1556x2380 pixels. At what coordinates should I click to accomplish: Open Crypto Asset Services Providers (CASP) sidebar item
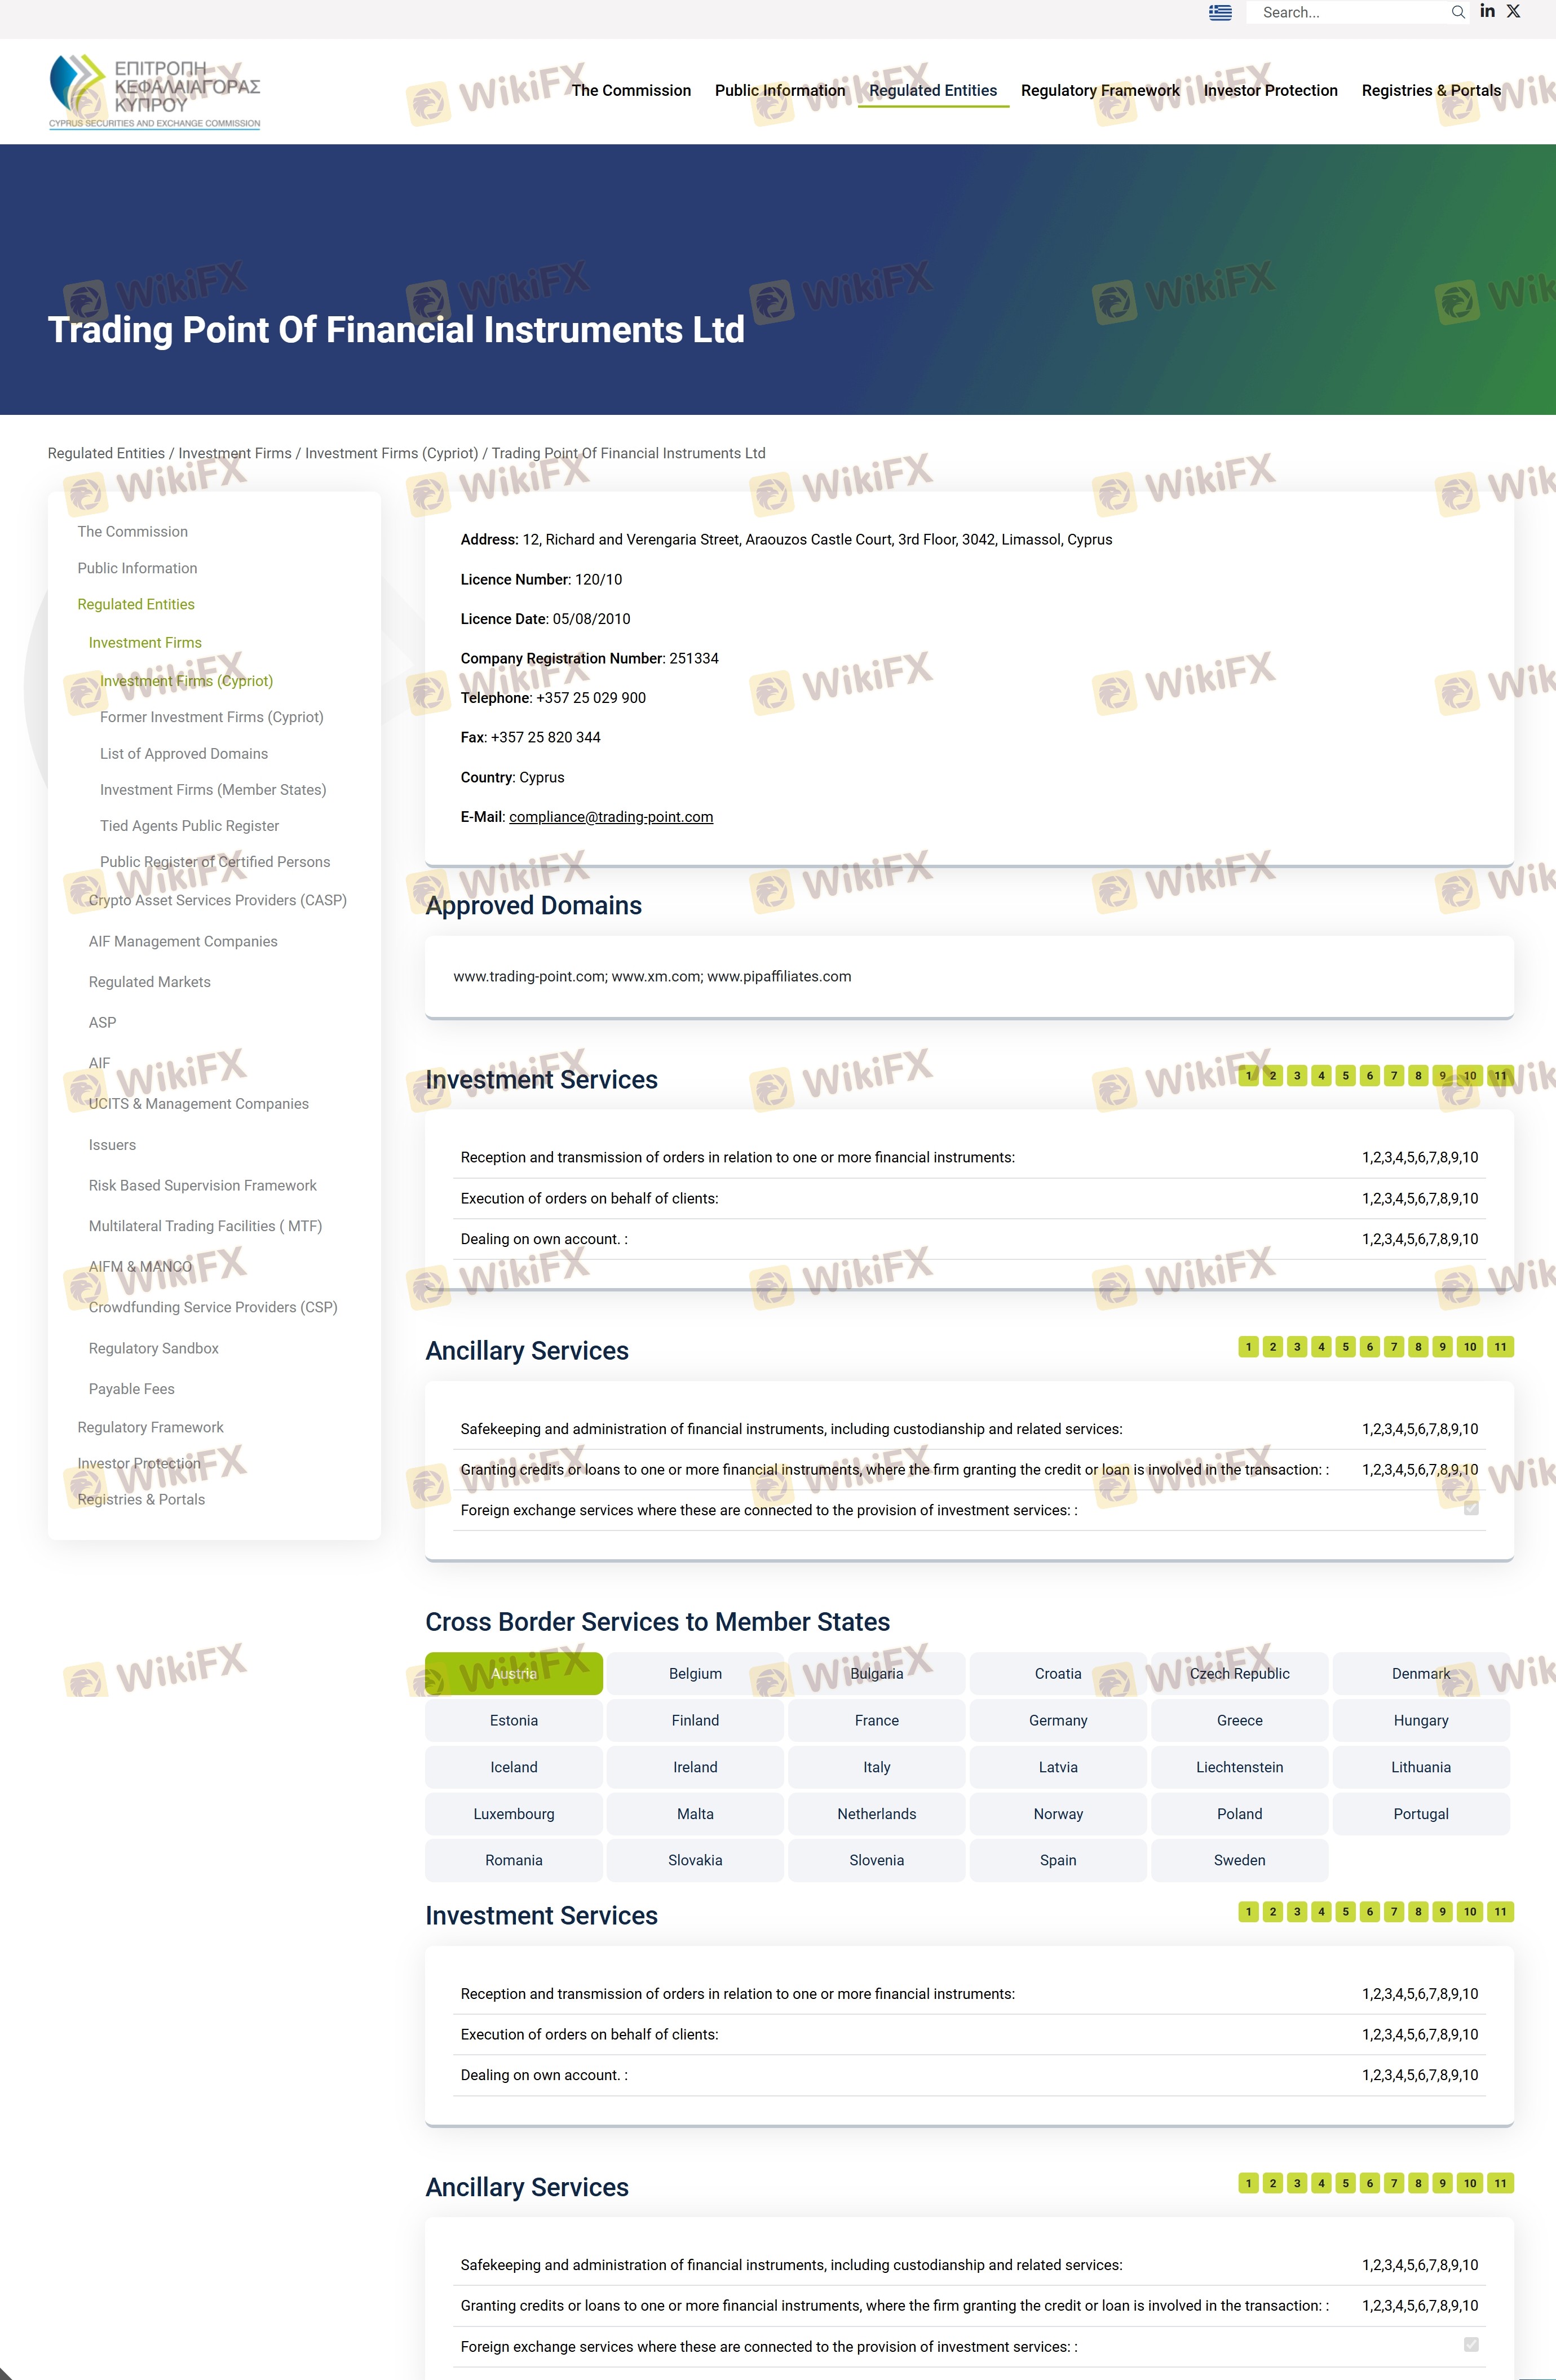point(218,900)
